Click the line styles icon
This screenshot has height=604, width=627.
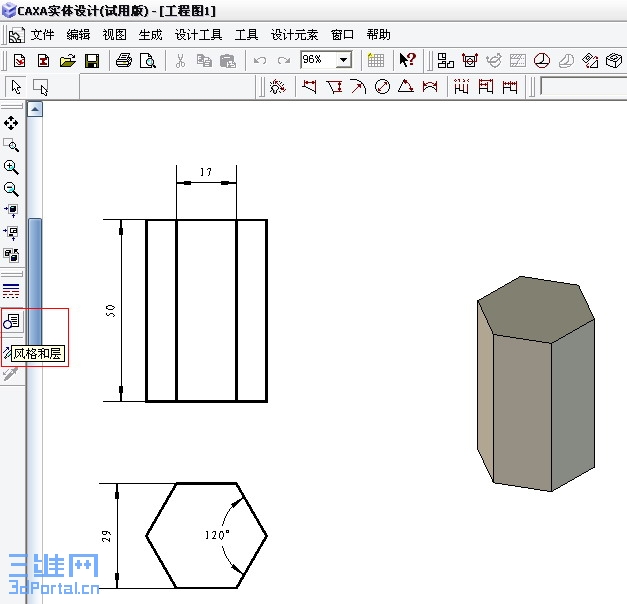[11, 291]
